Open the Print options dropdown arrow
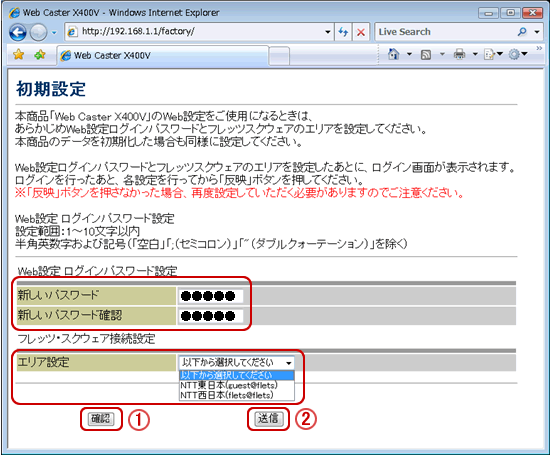Viewport: 550px width, 455px height. point(475,54)
